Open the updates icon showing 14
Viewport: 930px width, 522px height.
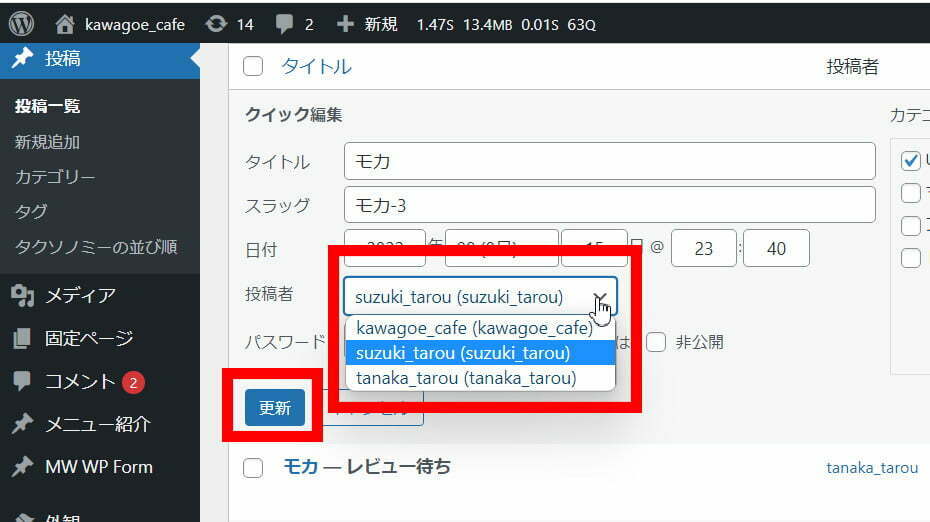coord(216,24)
